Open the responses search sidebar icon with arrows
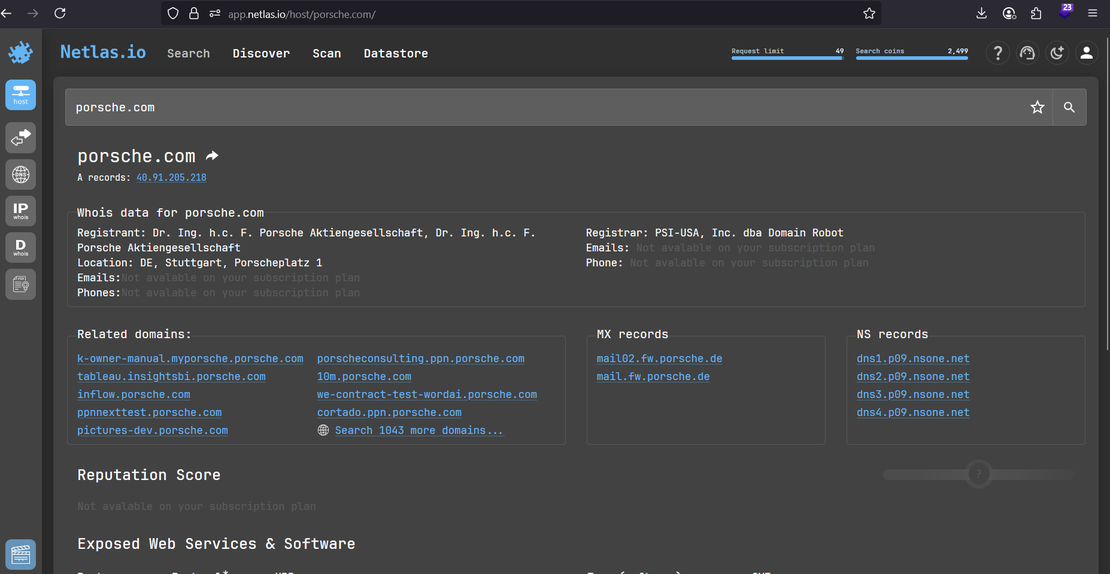The image size is (1110, 574). coord(20,137)
